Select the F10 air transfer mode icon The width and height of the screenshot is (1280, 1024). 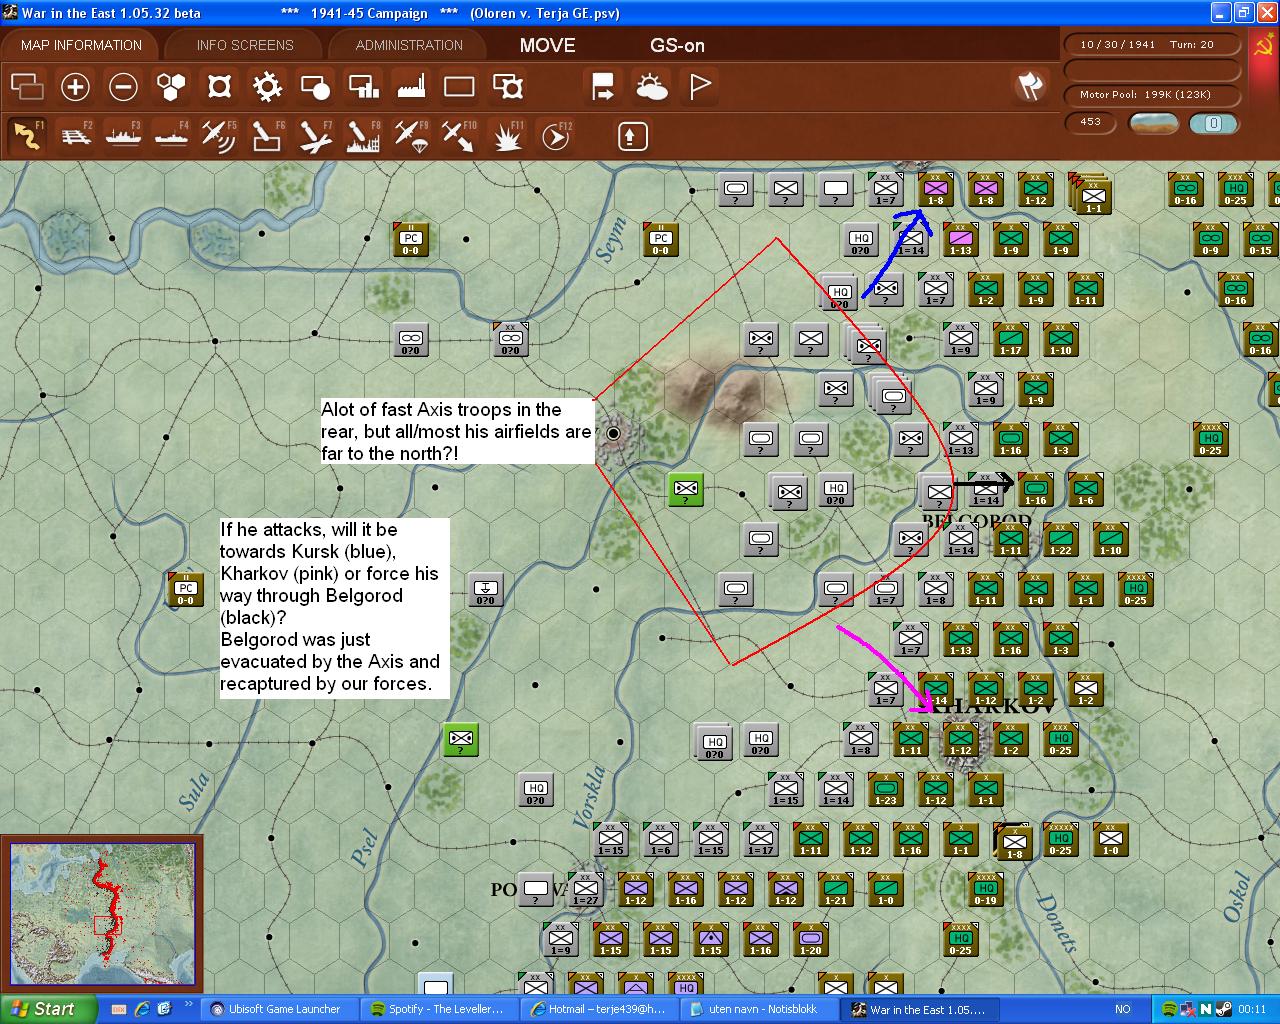coord(459,135)
